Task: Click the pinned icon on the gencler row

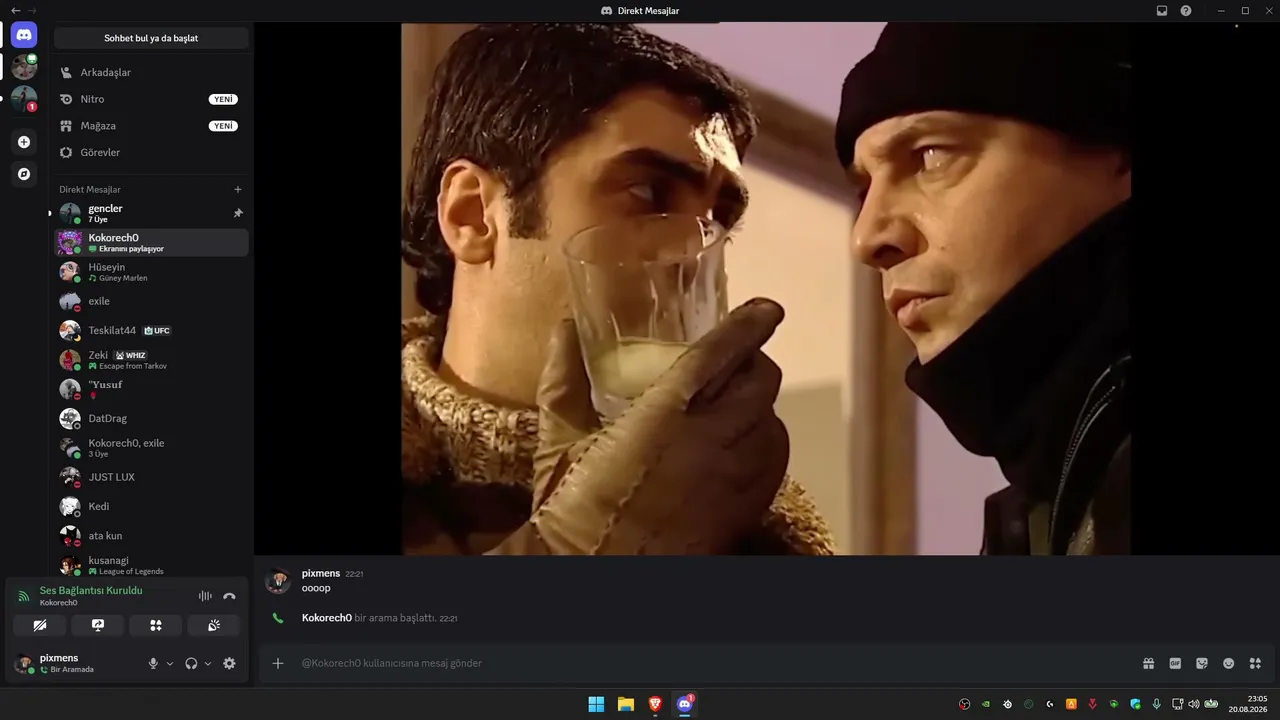Action: (x=238, y=213)
